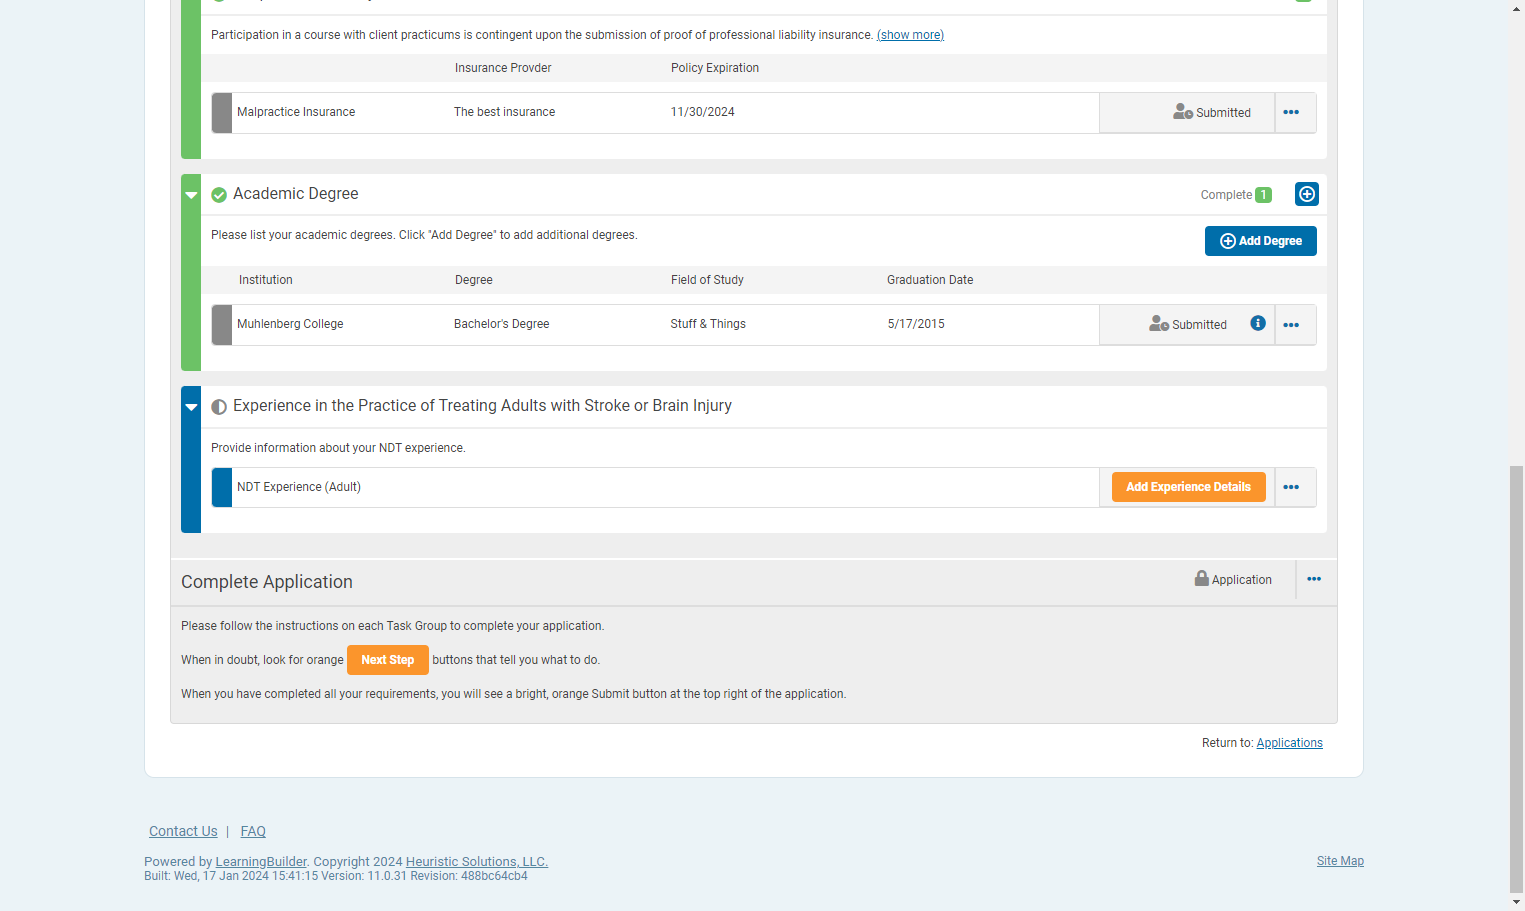Click the Add Degree button
The image size is (1525, 911).
1260,241
